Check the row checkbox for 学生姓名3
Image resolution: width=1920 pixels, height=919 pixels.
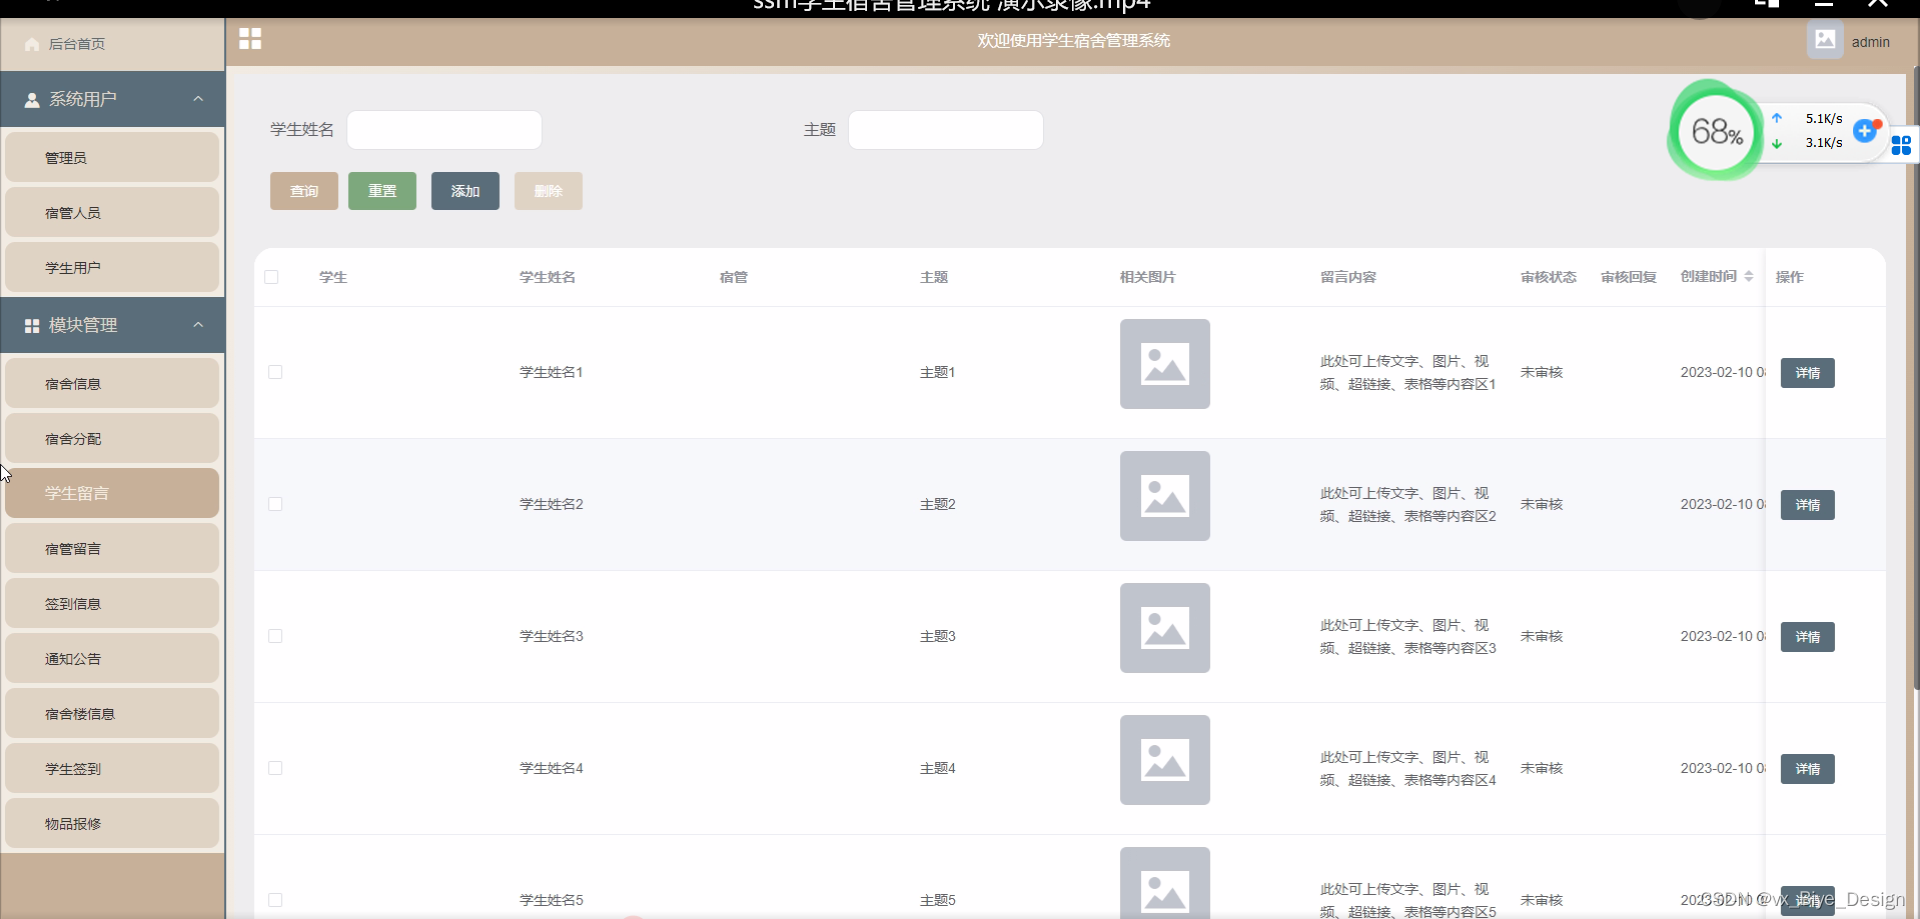275,636
